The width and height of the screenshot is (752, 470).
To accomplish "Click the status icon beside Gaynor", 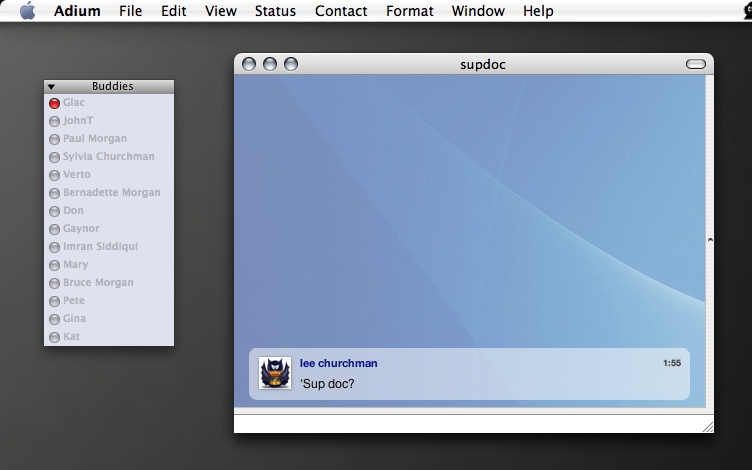I will tap(54, 229).
